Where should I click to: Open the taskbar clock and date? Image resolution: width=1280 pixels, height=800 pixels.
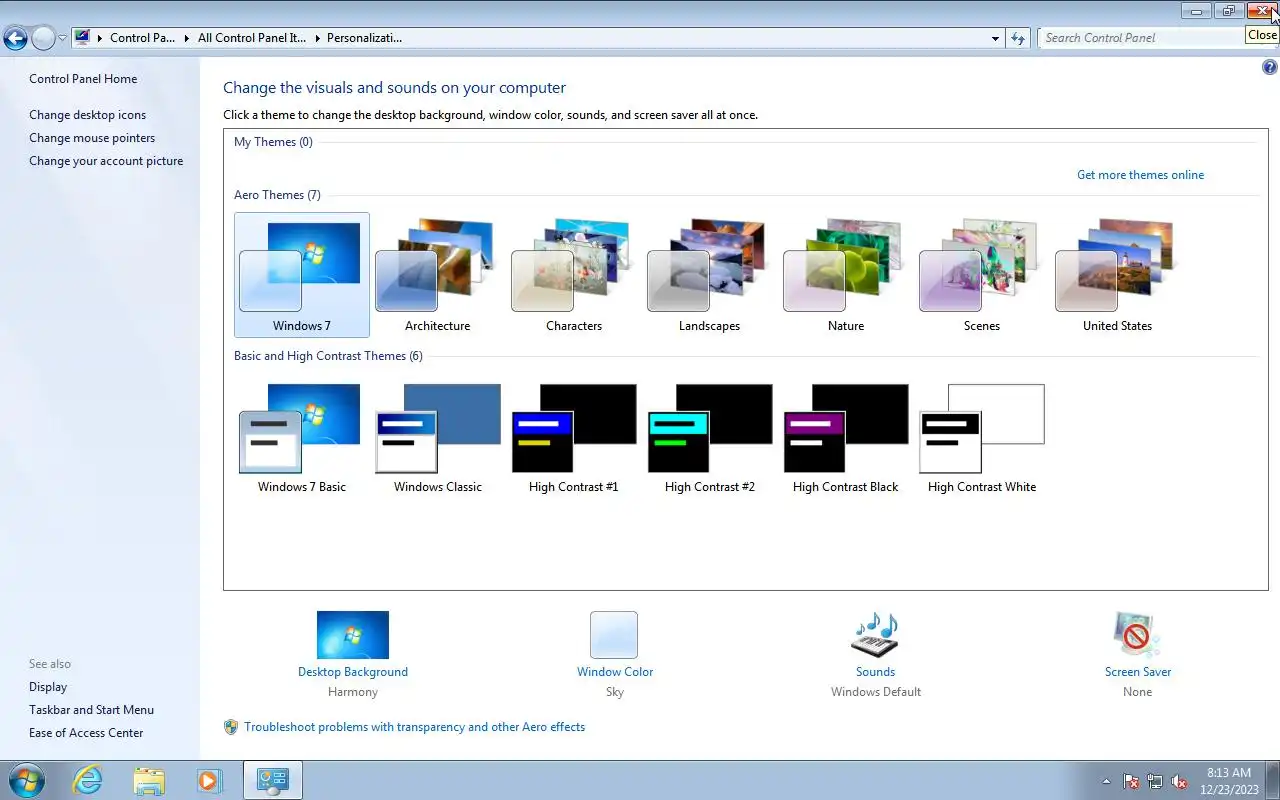1229,781
